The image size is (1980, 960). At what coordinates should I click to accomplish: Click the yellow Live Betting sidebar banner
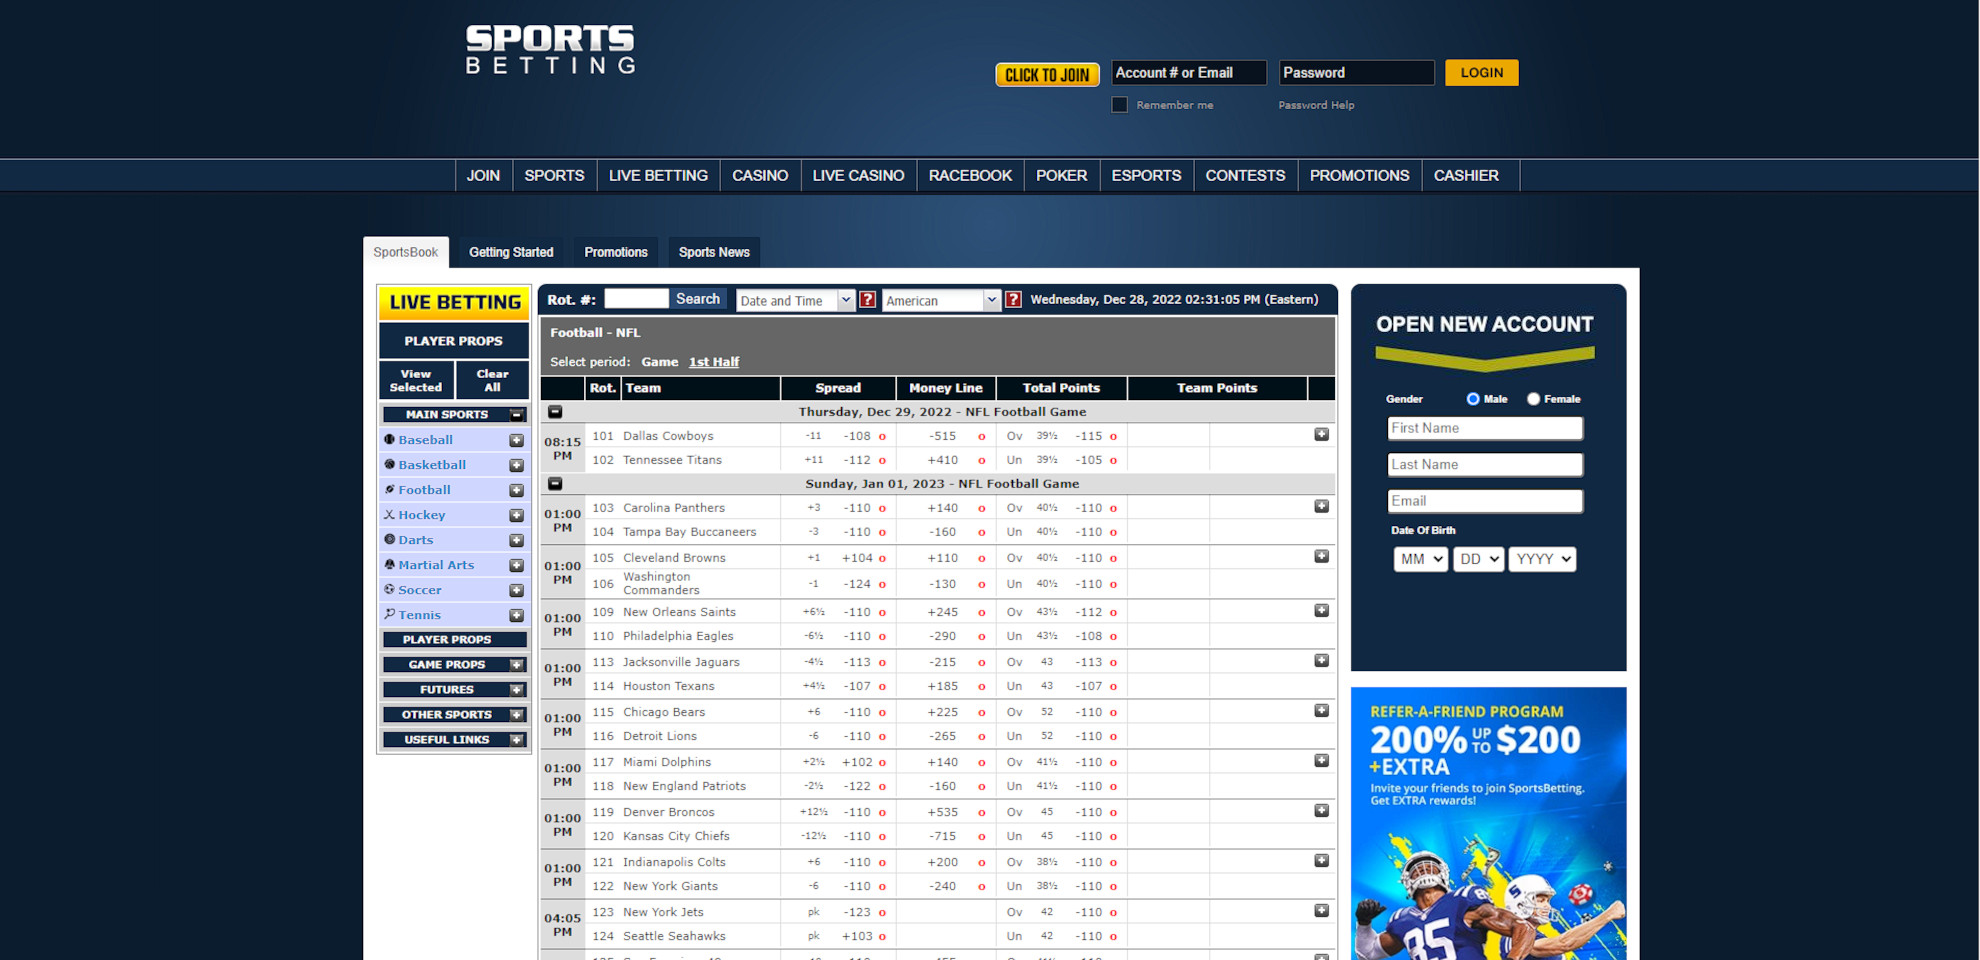coord(454,302)
